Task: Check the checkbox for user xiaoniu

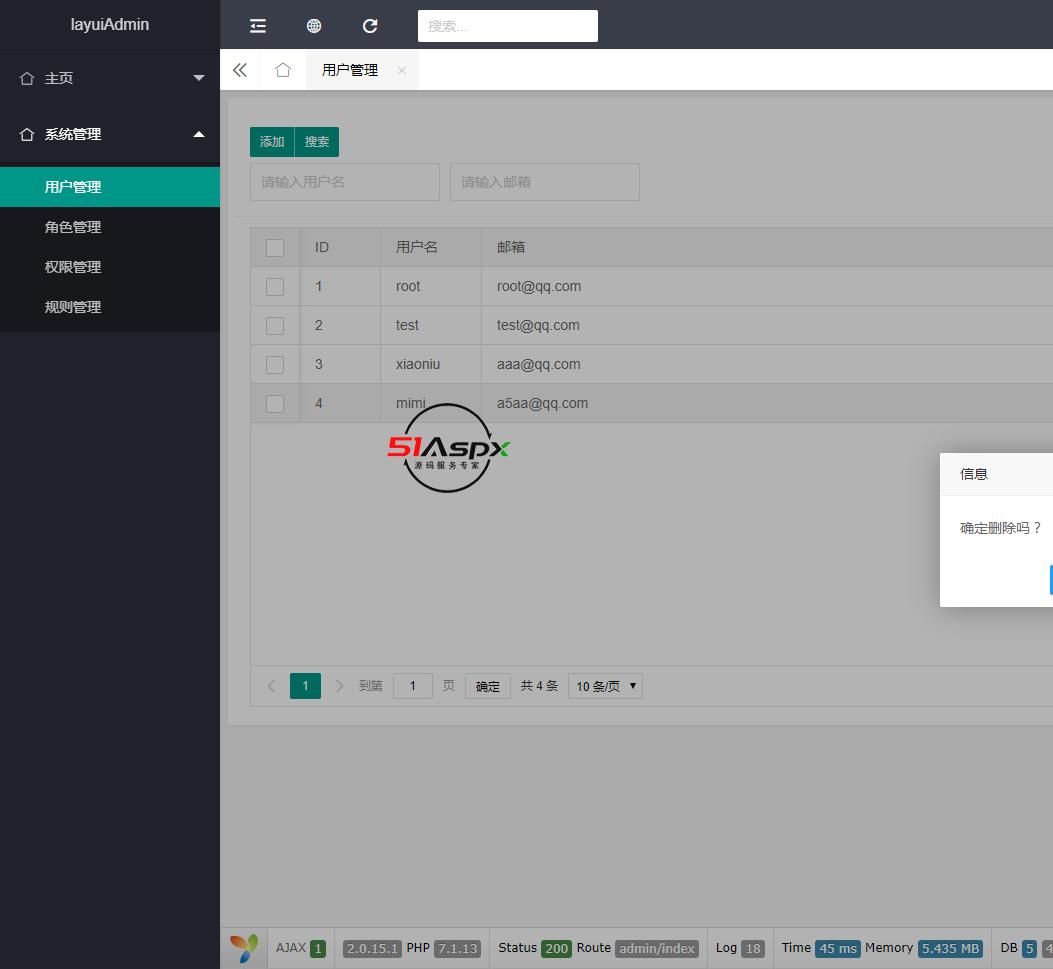Action: point(275,365)
